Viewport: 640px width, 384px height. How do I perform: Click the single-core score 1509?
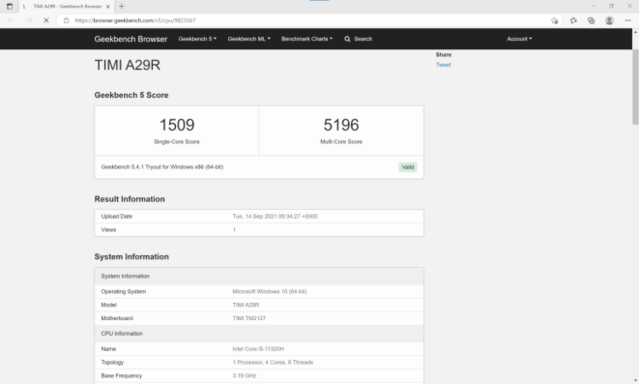coord(177,125)
